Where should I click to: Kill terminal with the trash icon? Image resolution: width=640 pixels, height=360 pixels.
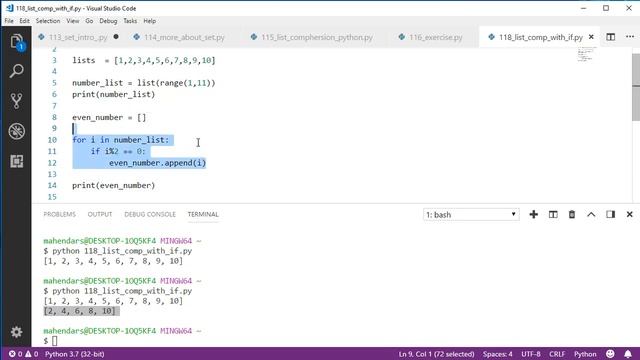pyautogui.click(x=572, y=214)
